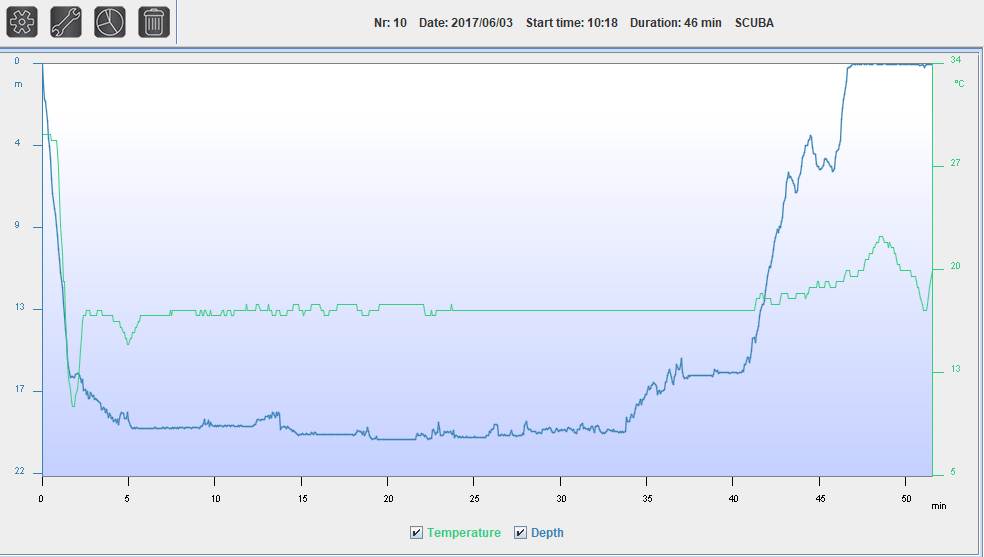Click the 'Duration: 46 min' text
984x557 pixels.
pos(676,23)
